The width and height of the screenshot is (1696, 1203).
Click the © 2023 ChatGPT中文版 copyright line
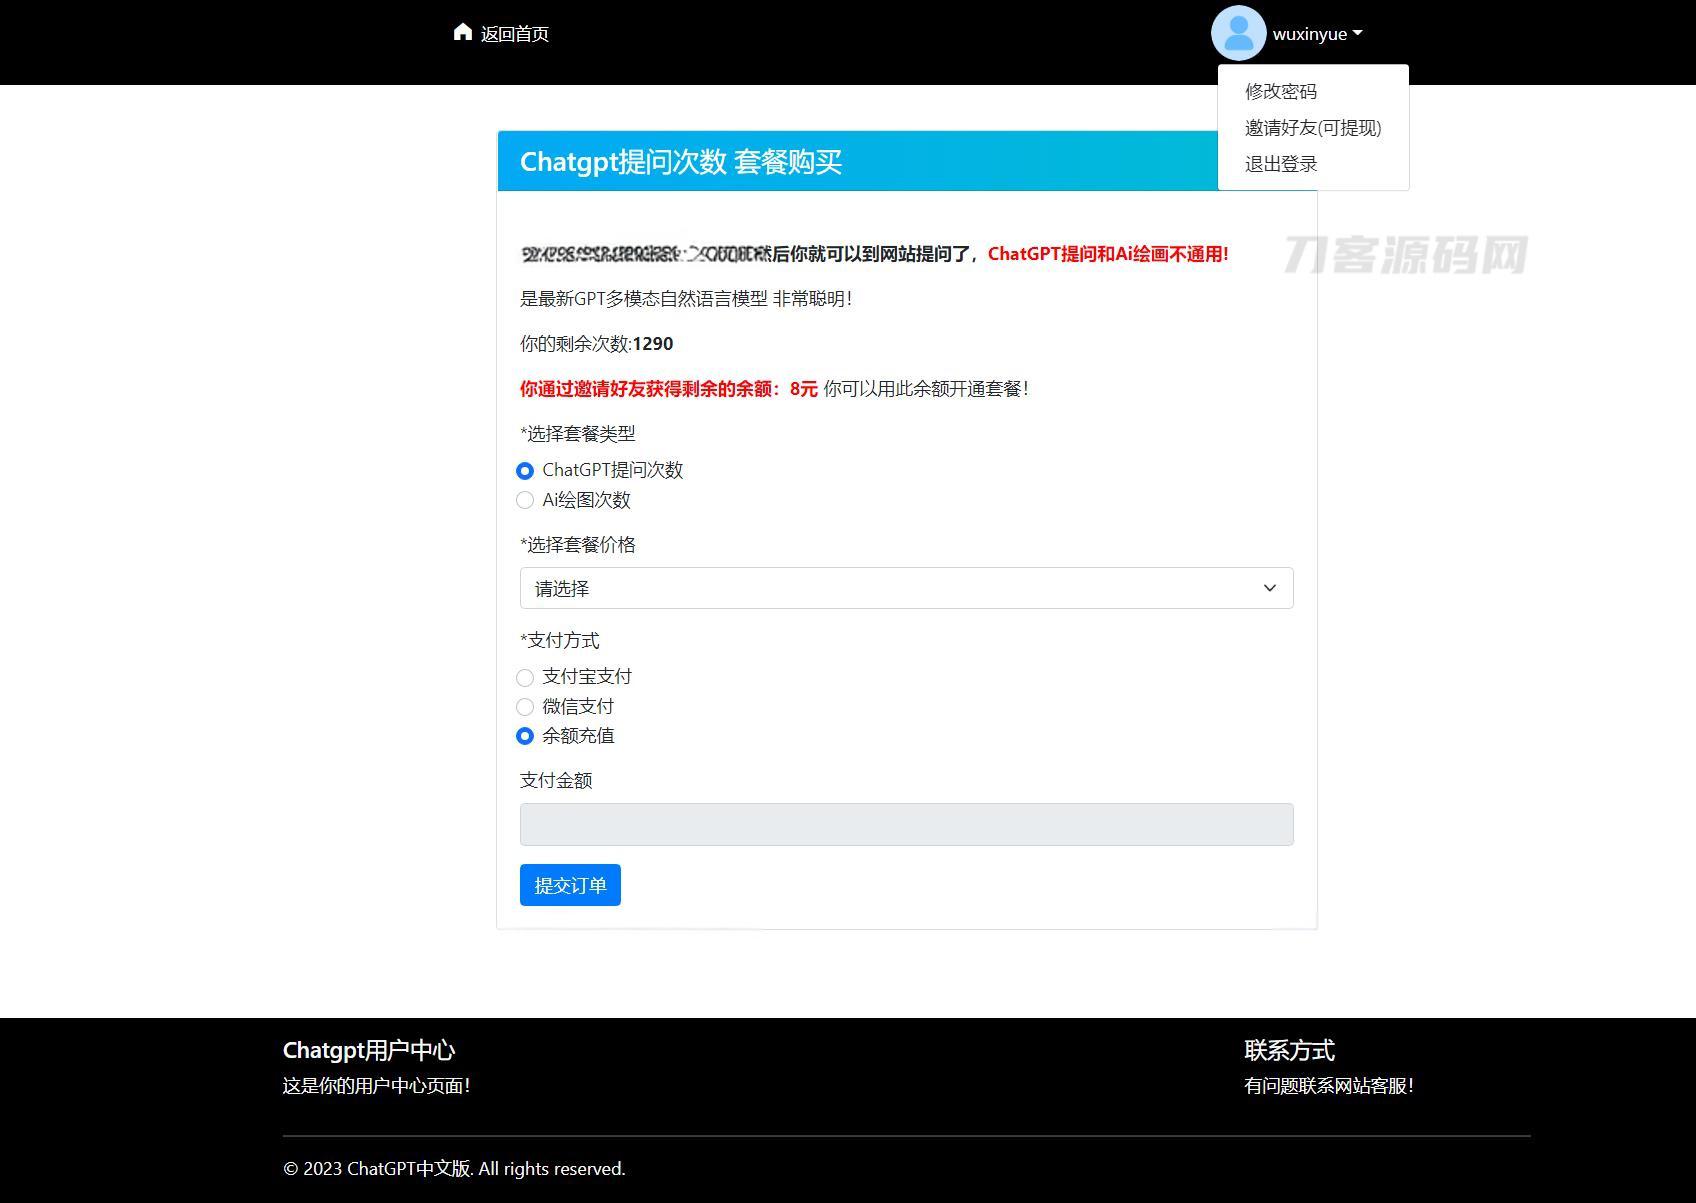click(x=454, y=1169)
